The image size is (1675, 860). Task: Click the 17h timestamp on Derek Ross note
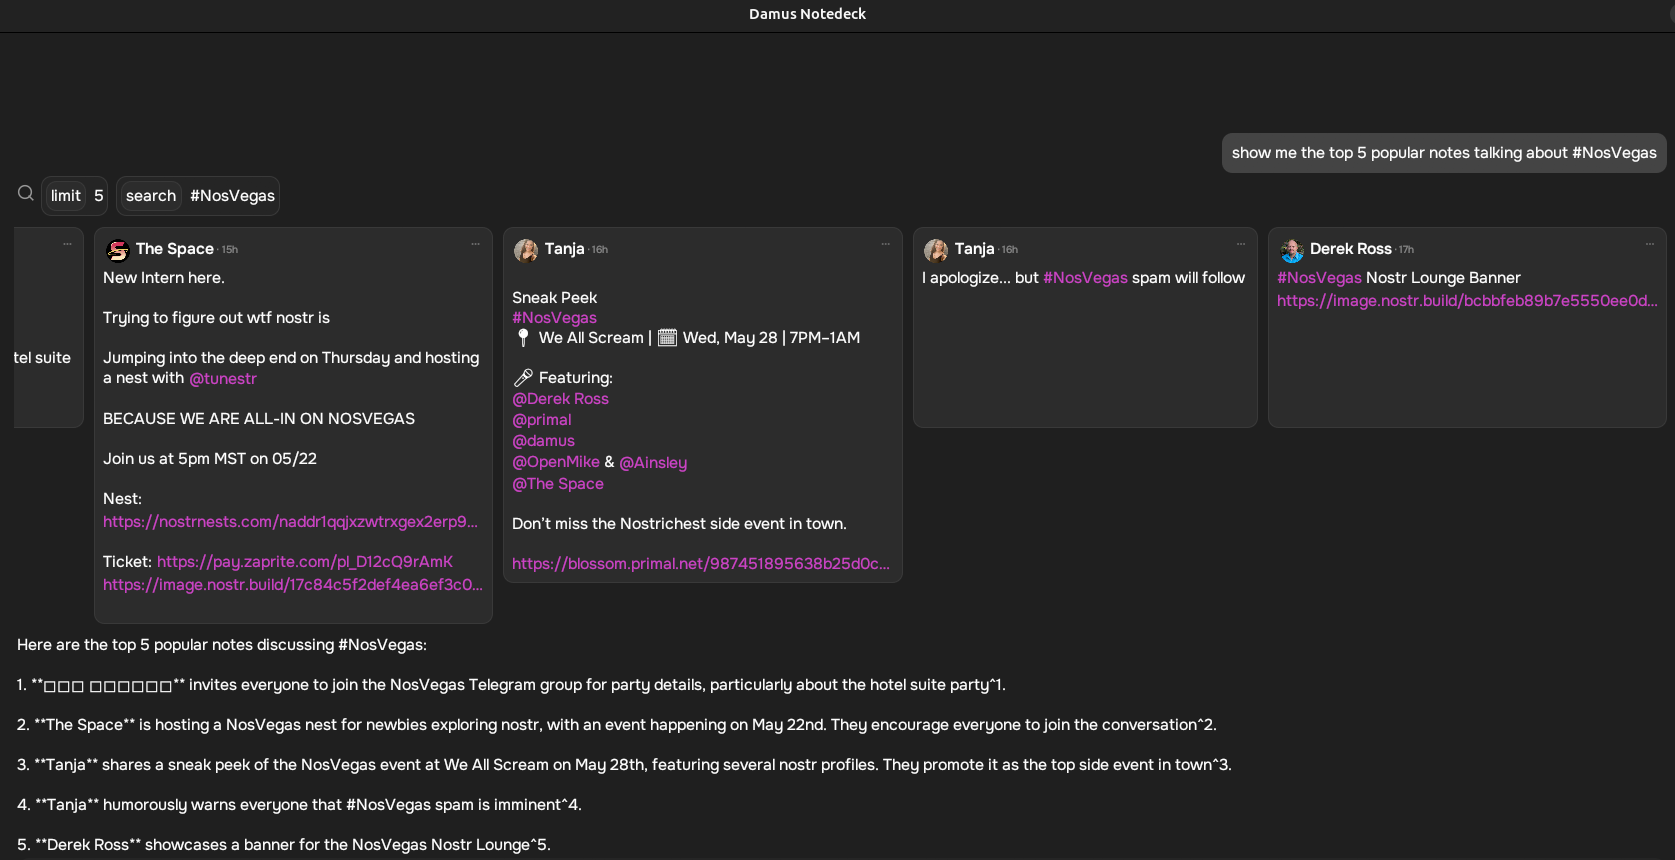(1406, 250)
